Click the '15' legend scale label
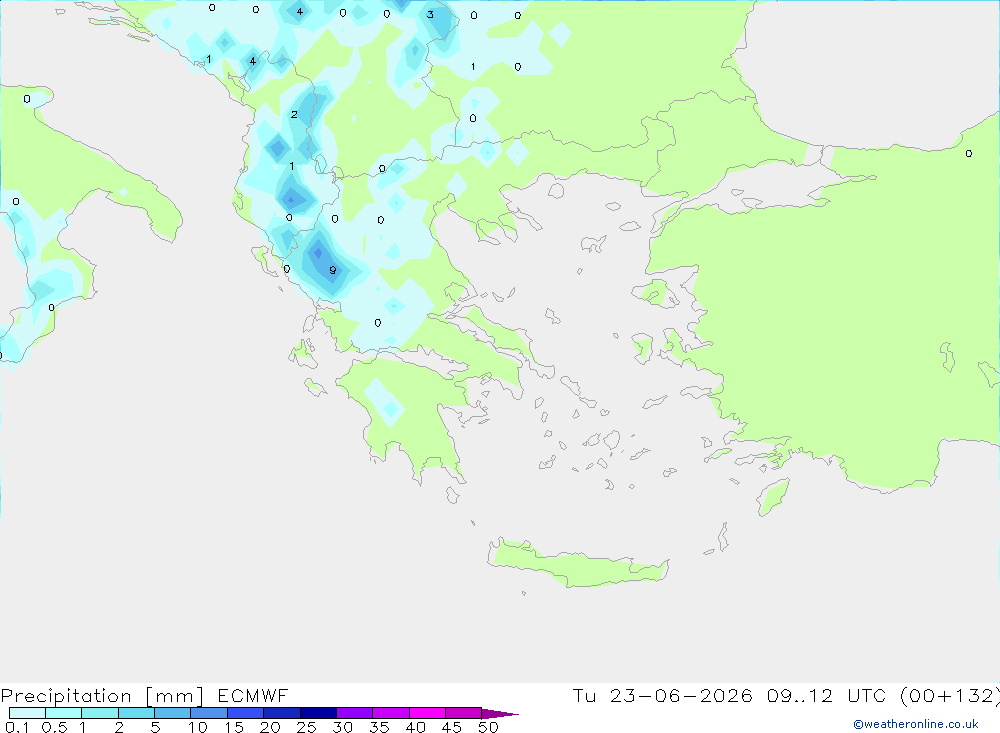Image resolution: width=1000 pixels, height=733 pixels. click(x=234, y=727)
